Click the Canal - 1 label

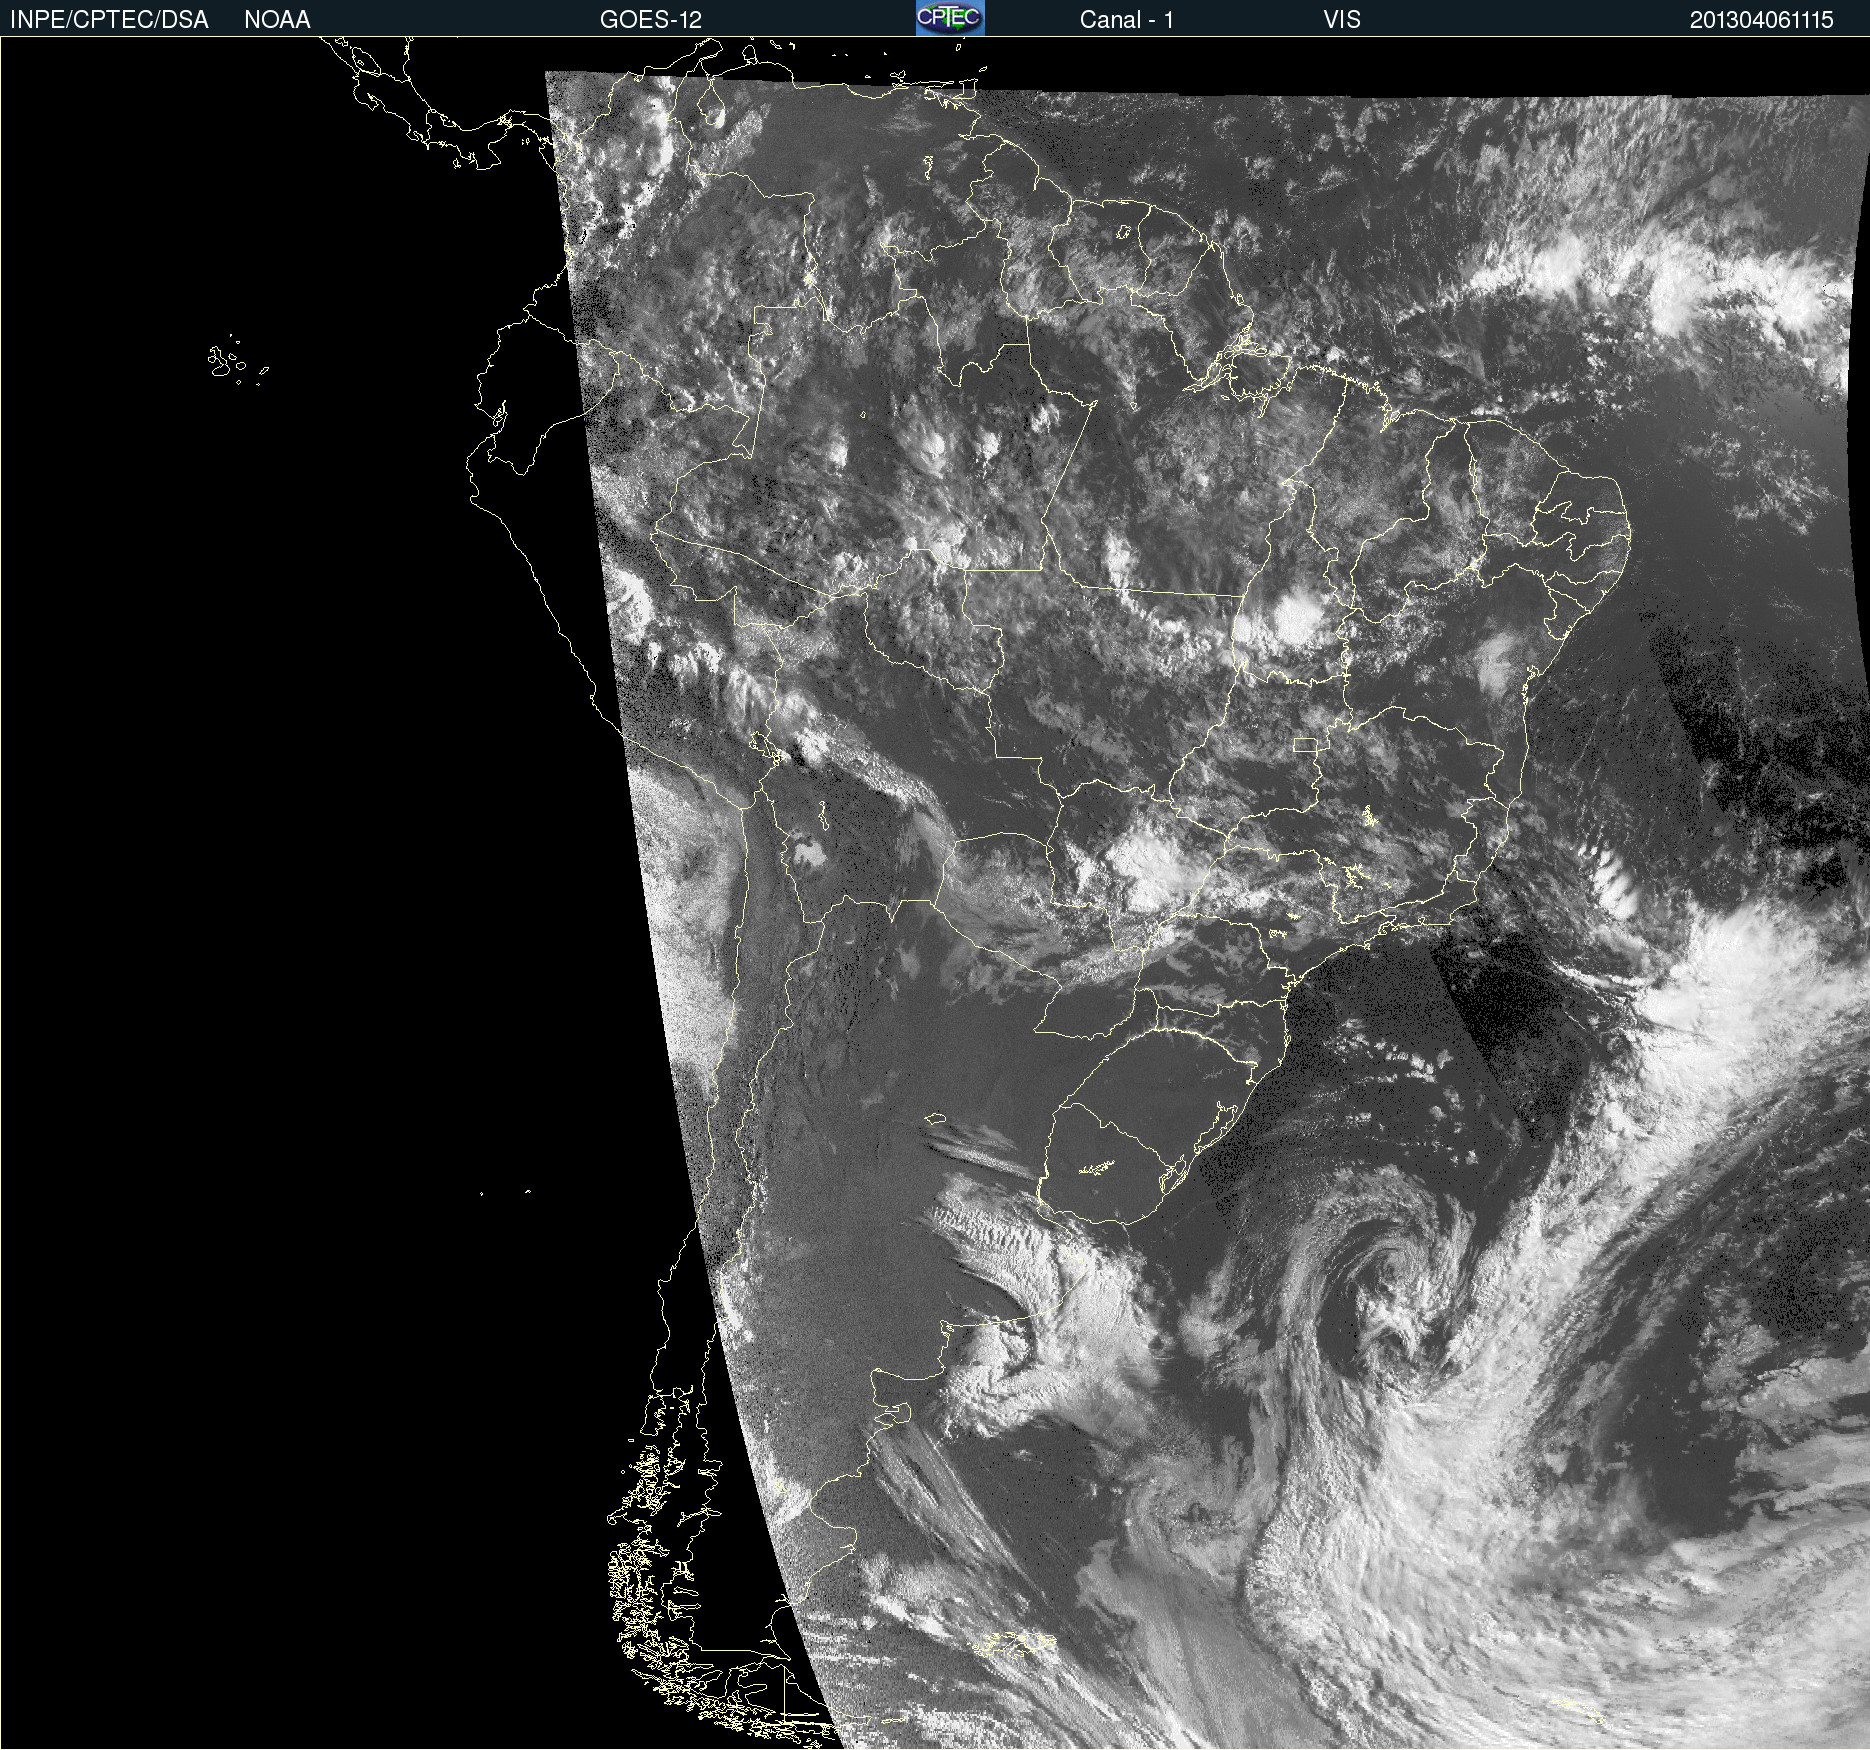point(1127,20)
